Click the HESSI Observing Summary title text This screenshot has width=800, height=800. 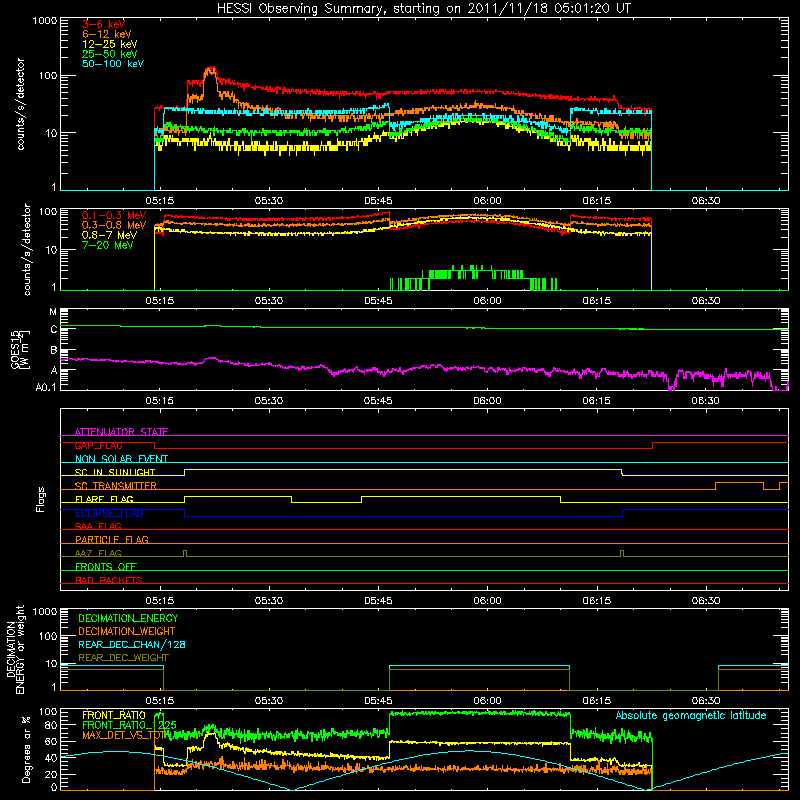point(424,8)
